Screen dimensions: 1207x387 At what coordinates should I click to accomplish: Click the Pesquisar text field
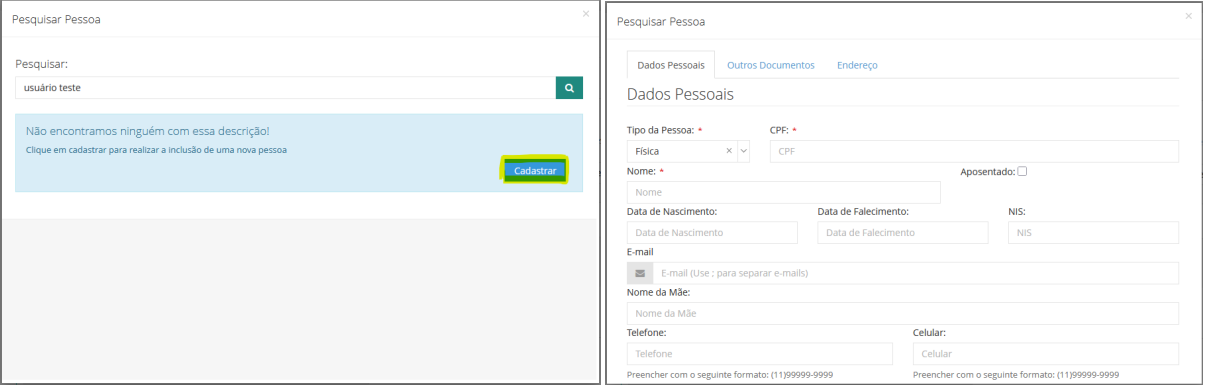tap(286, 88)
